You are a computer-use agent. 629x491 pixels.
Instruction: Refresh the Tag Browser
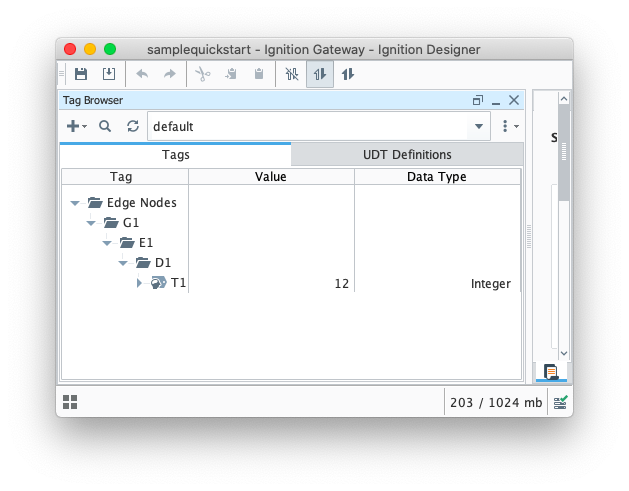(x=132, y=126)
